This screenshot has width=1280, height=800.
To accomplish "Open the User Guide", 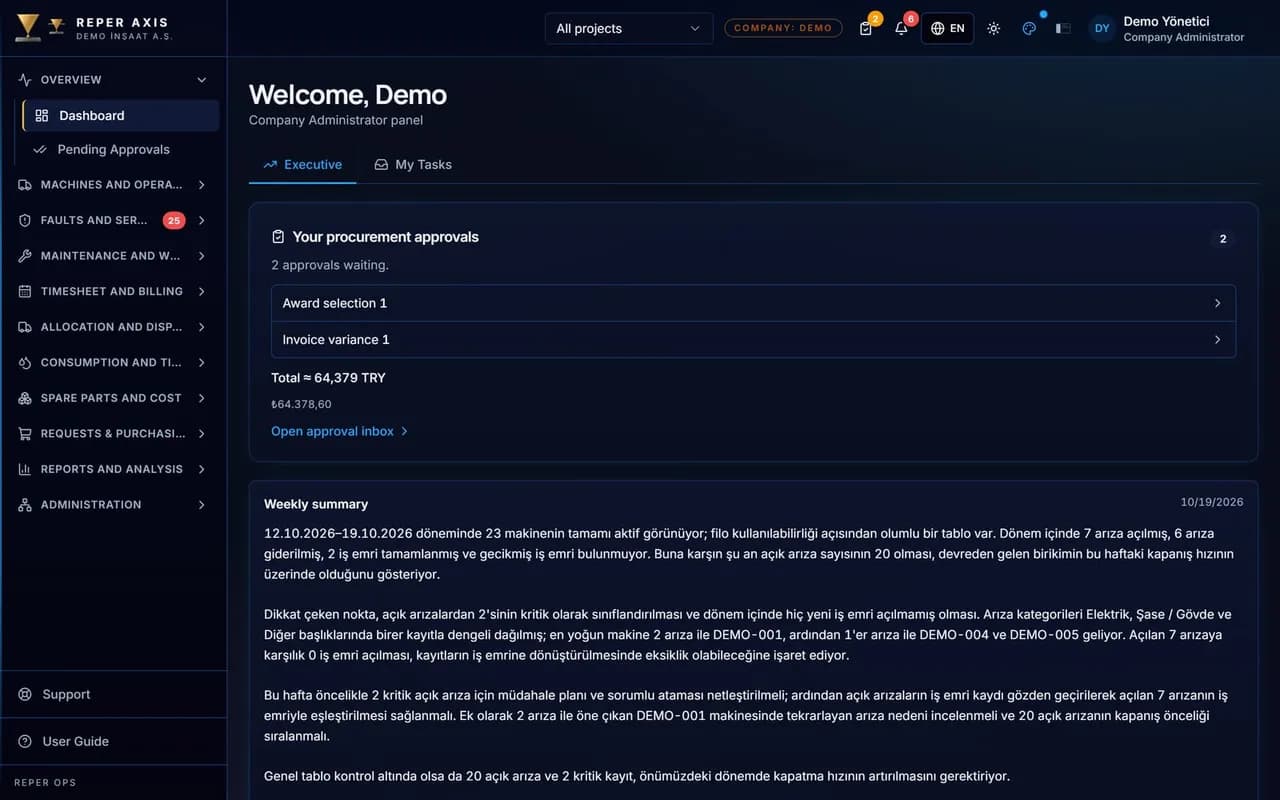I will (114, 741).
